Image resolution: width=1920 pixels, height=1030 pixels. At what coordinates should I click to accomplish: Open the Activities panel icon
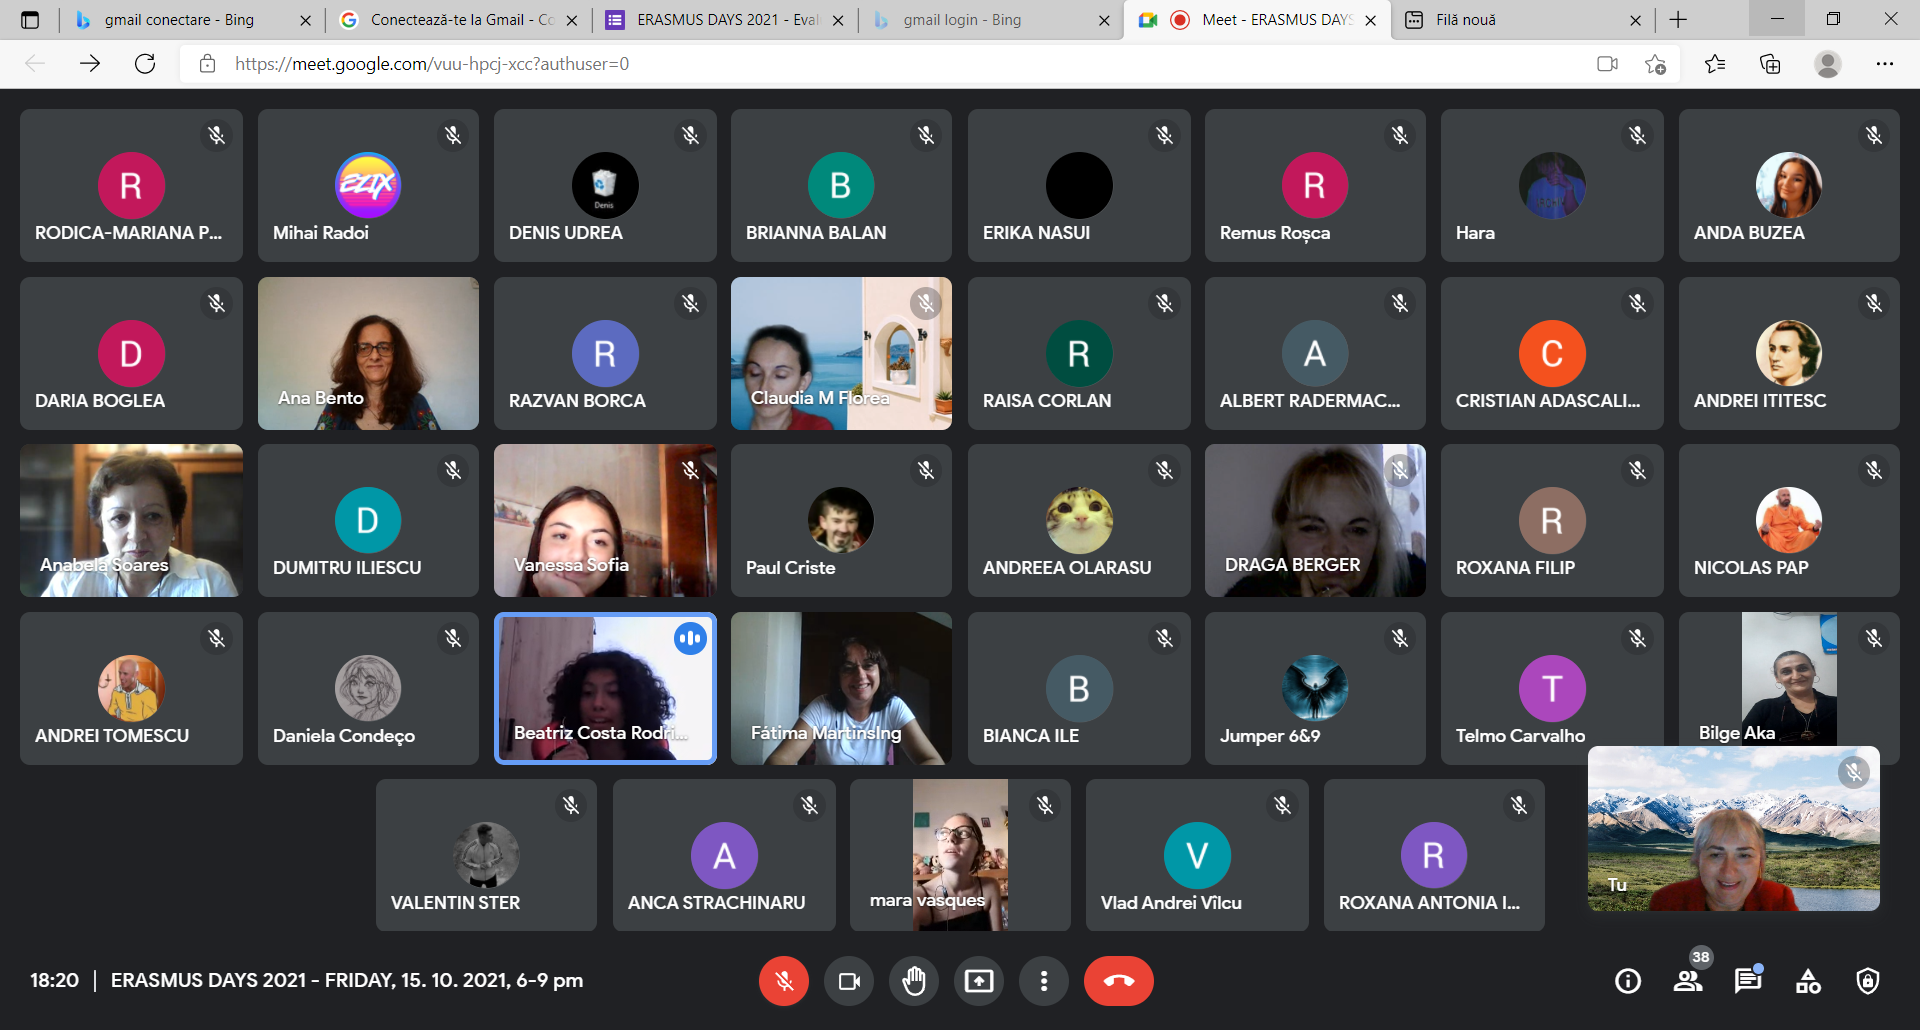pyautogui.click(x=1808, y=981)
